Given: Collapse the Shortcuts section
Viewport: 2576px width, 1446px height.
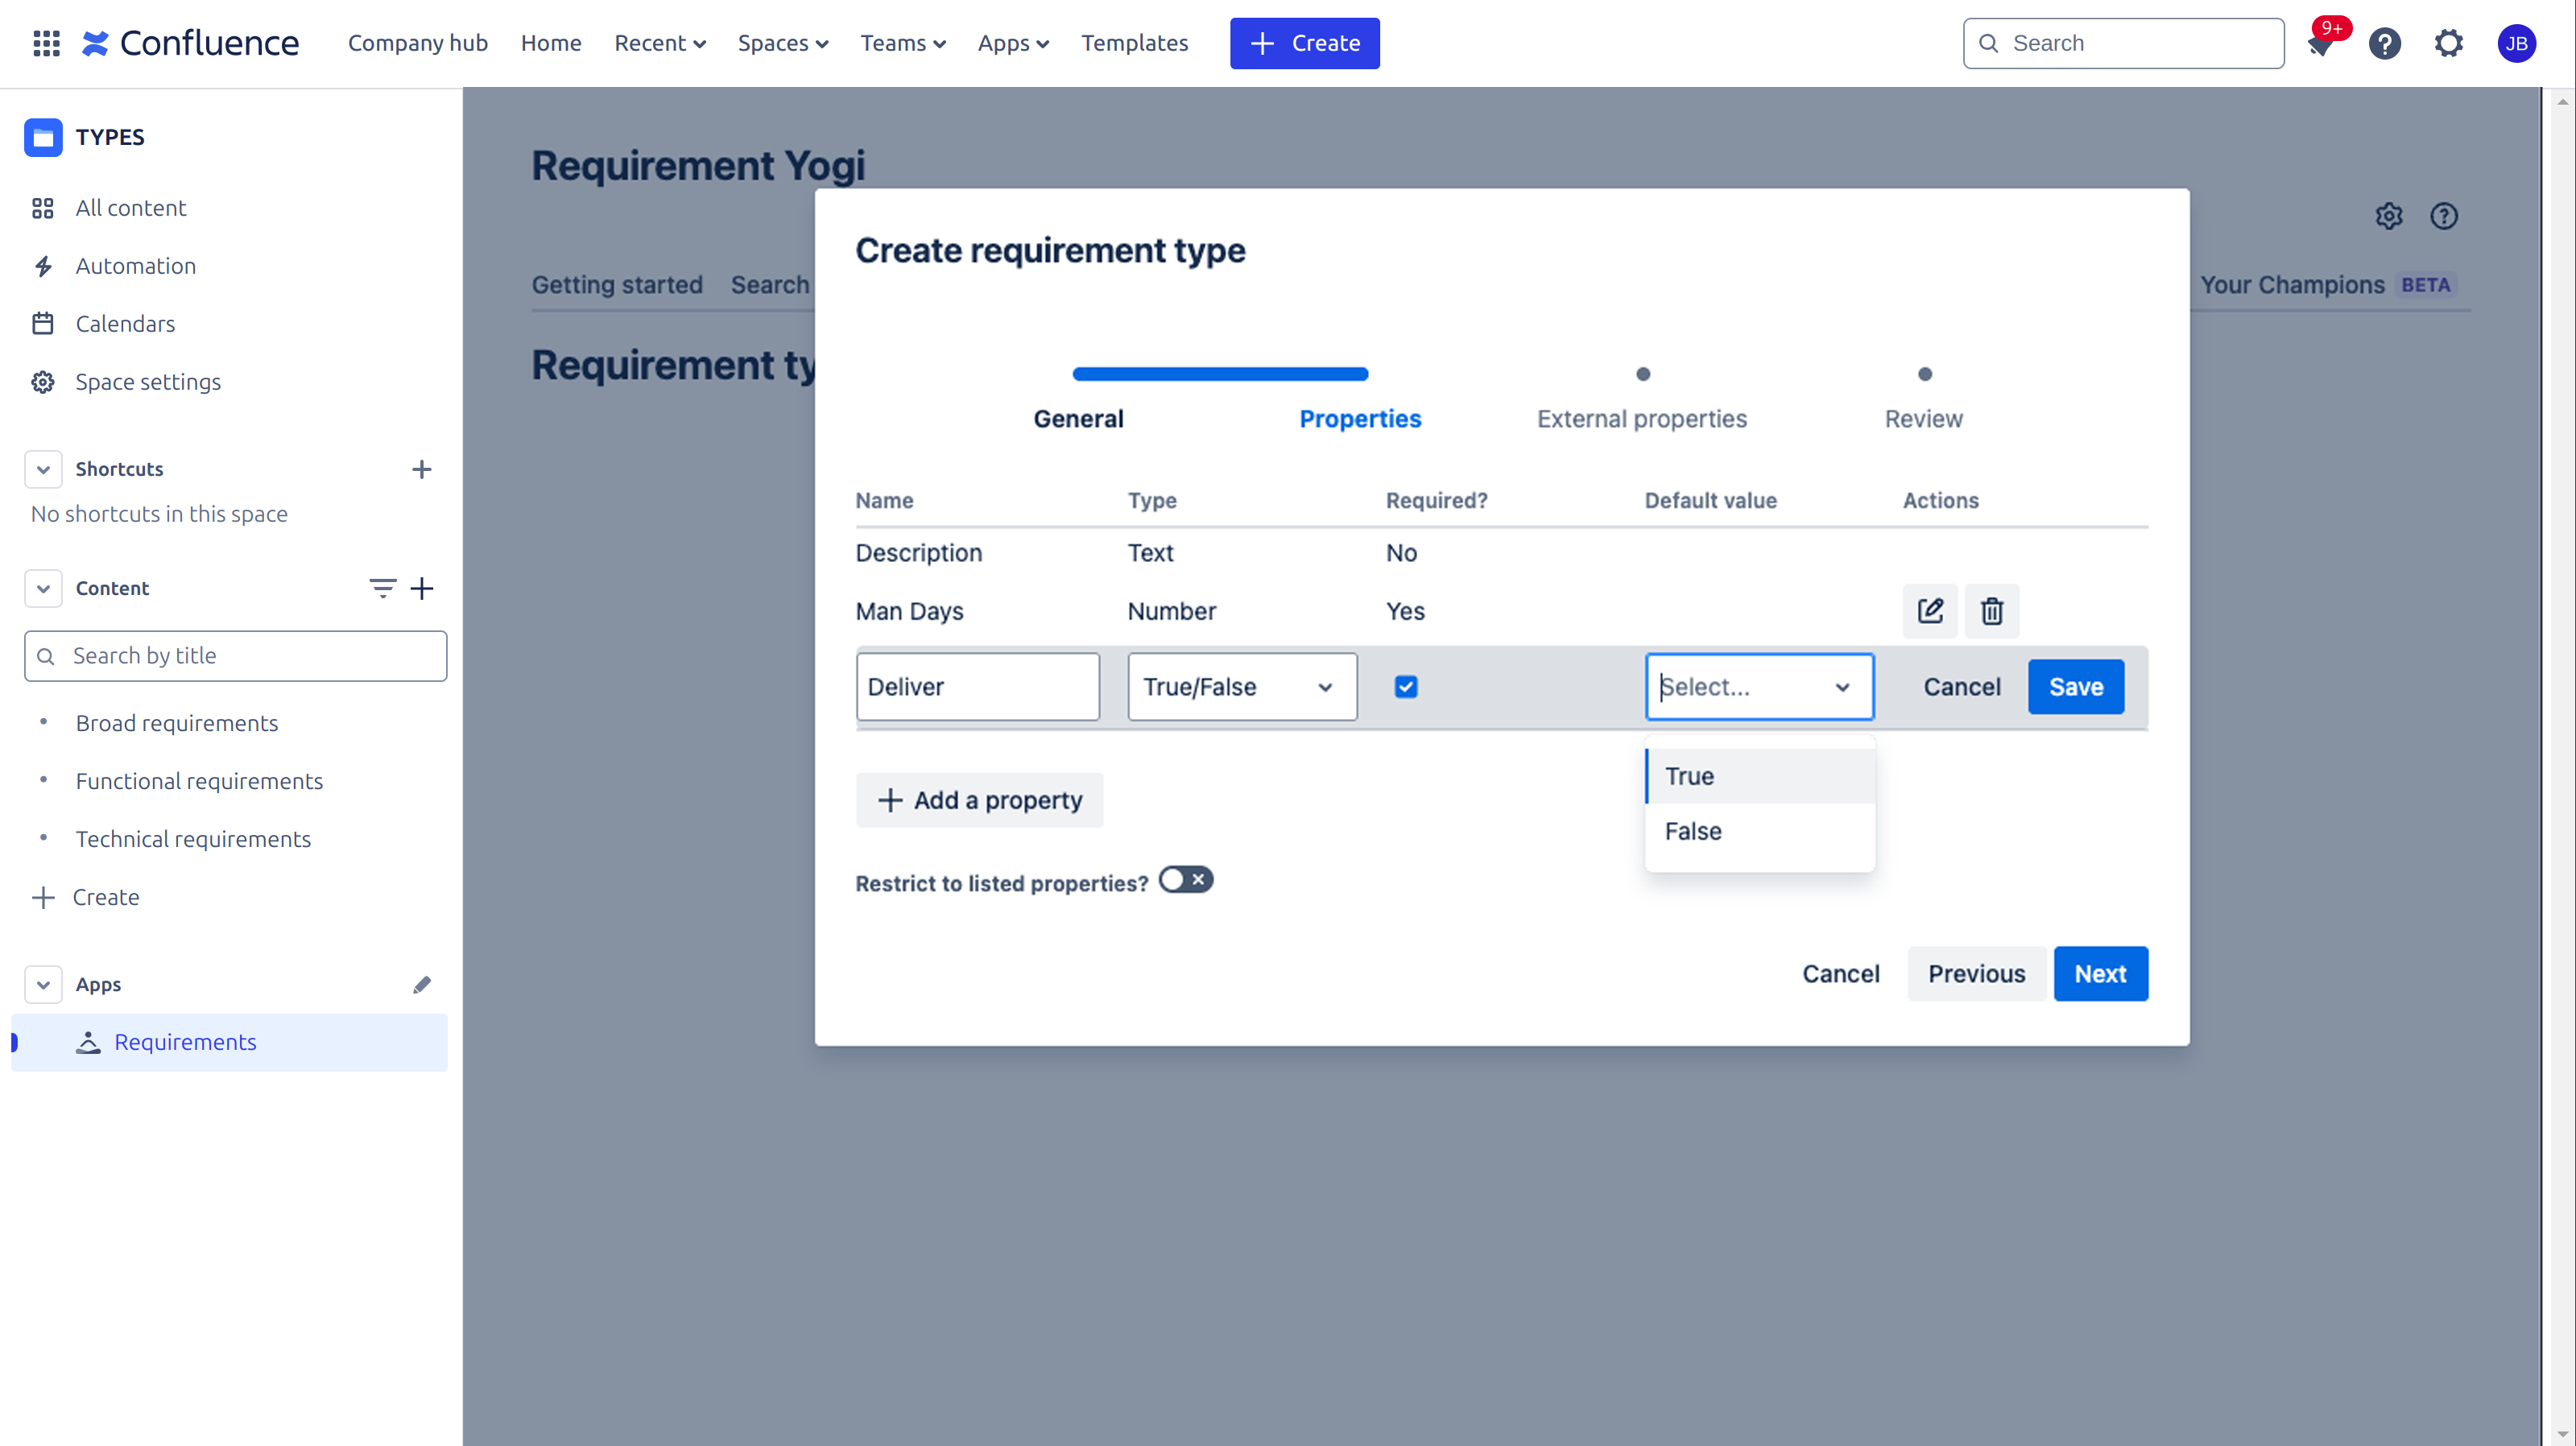Looking at the screenshot, I should click(x=43, y=469).
